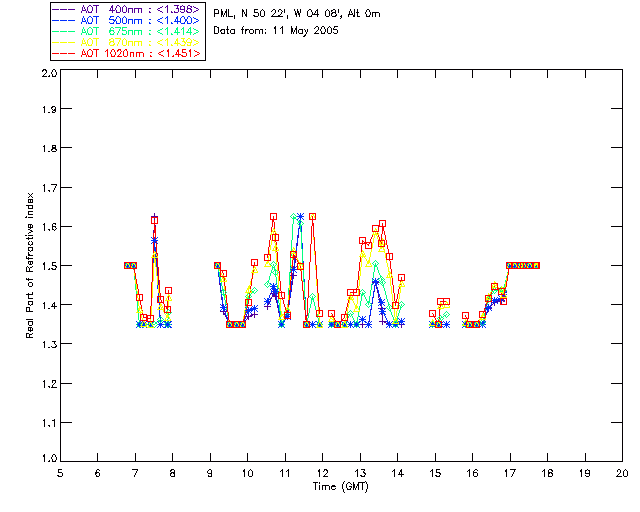Click the AOT 675nm legend entry
This screenshot has height=512, width=640.
point(127,31)
